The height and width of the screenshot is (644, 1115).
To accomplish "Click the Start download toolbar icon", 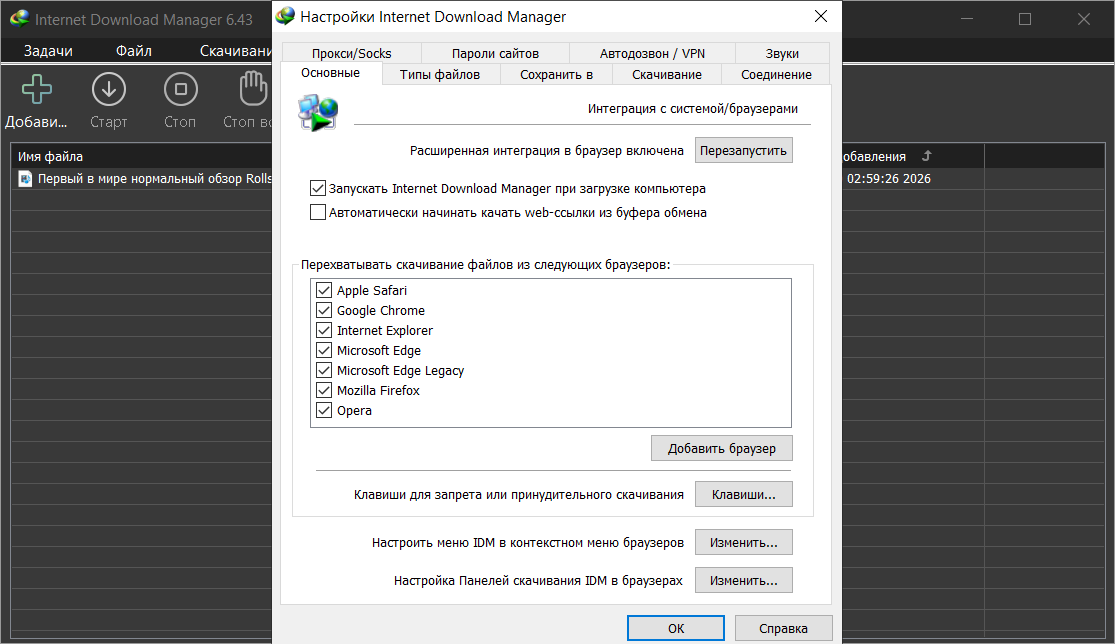I will tap(109, 90).
